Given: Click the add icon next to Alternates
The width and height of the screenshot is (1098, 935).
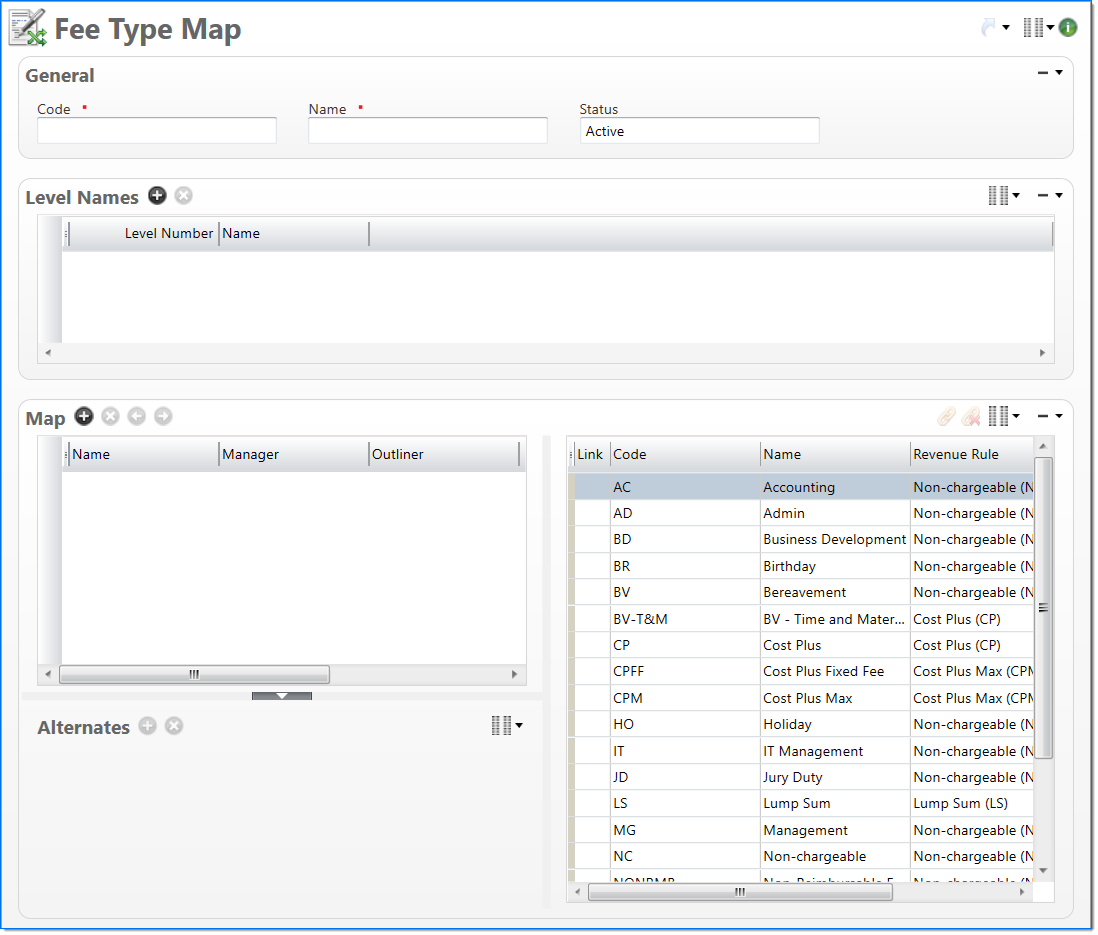Looking at the screenshot, I should tap(148, 726).
